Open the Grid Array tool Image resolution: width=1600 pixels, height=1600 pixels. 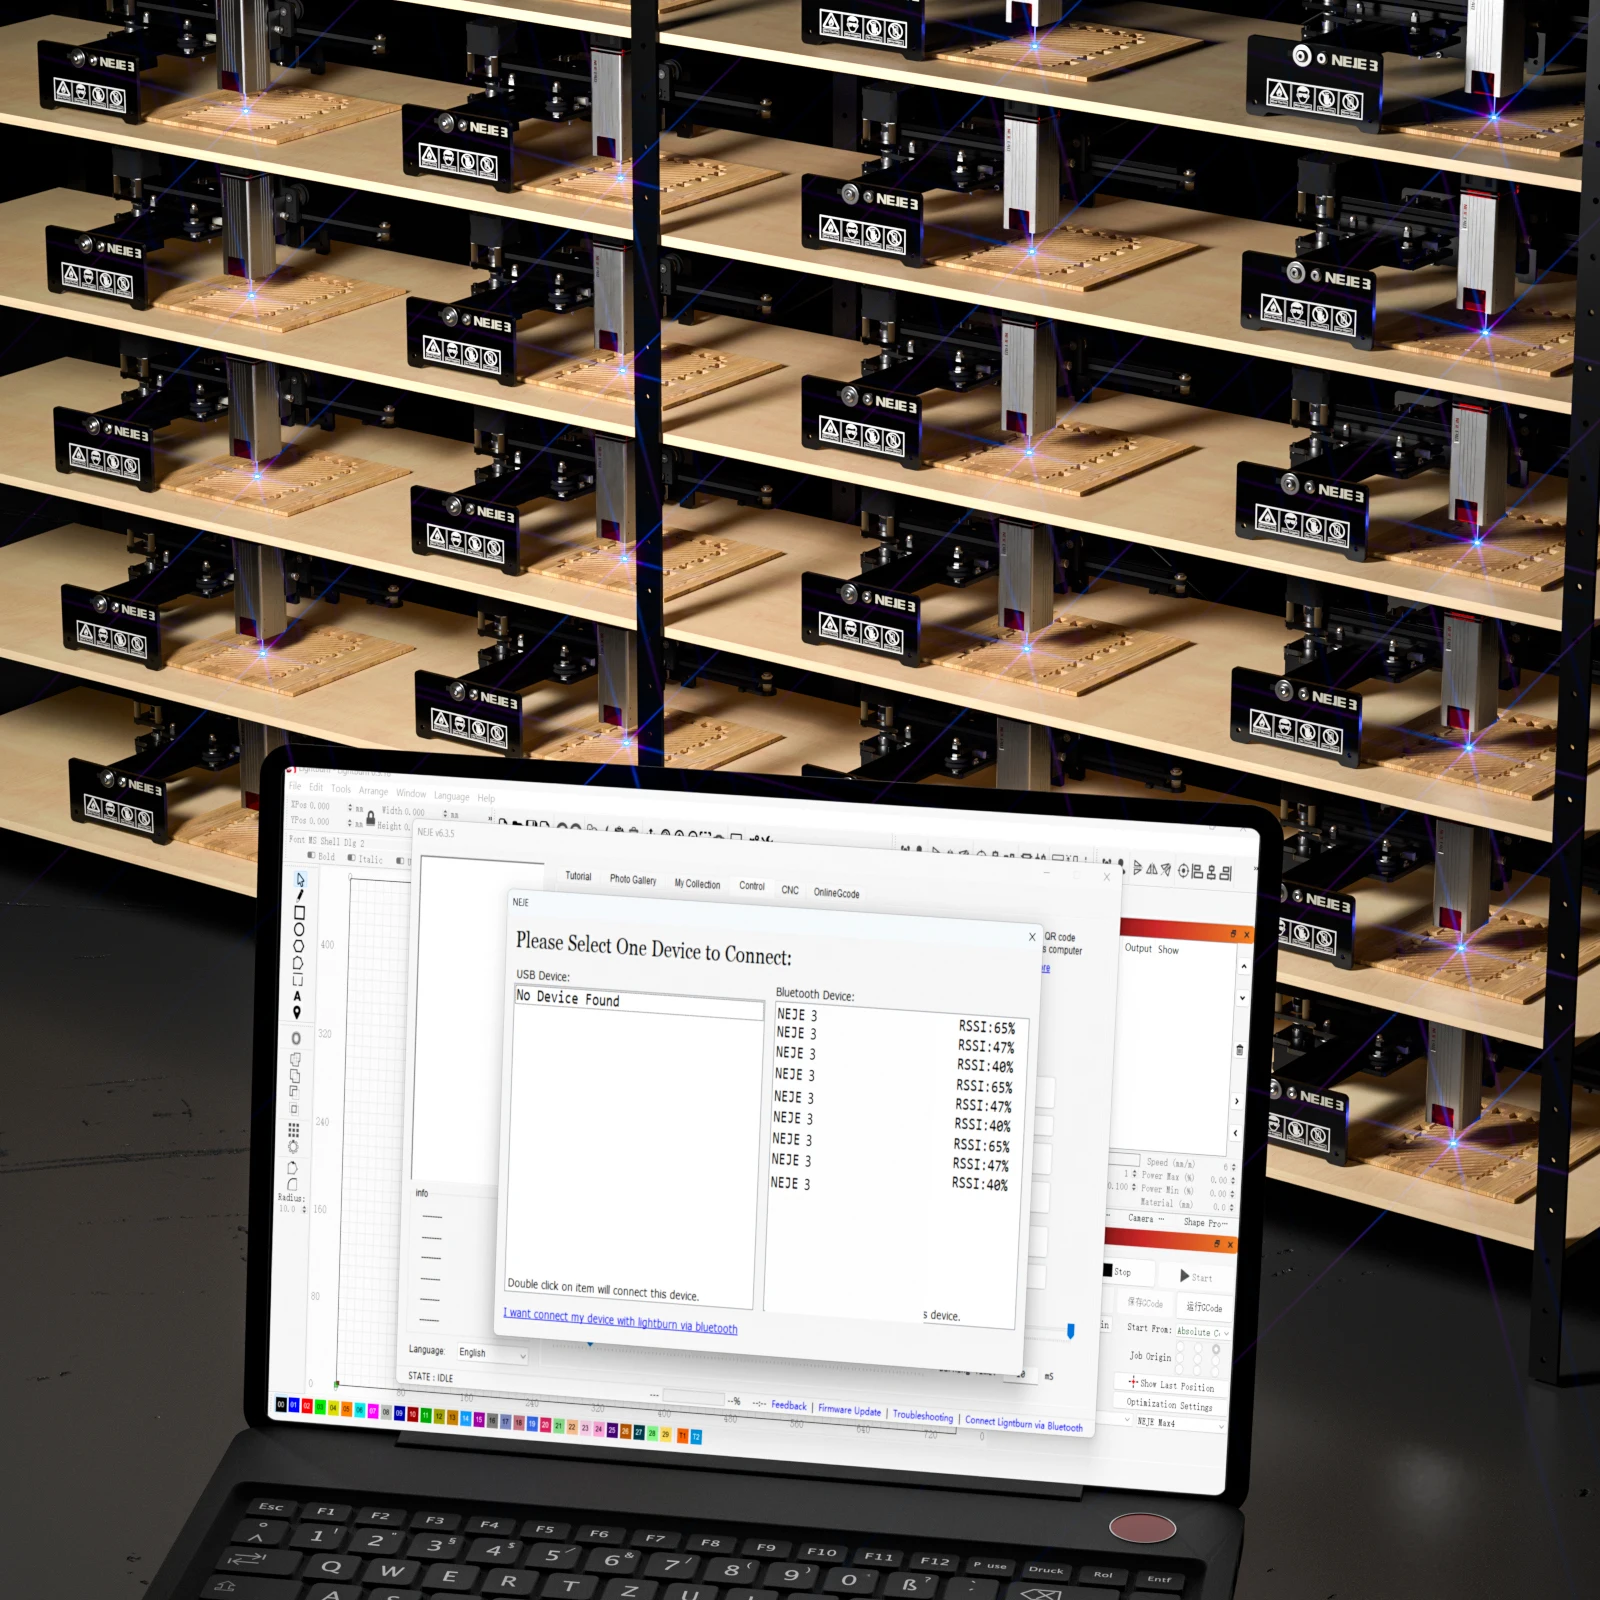click(294, 1130)
